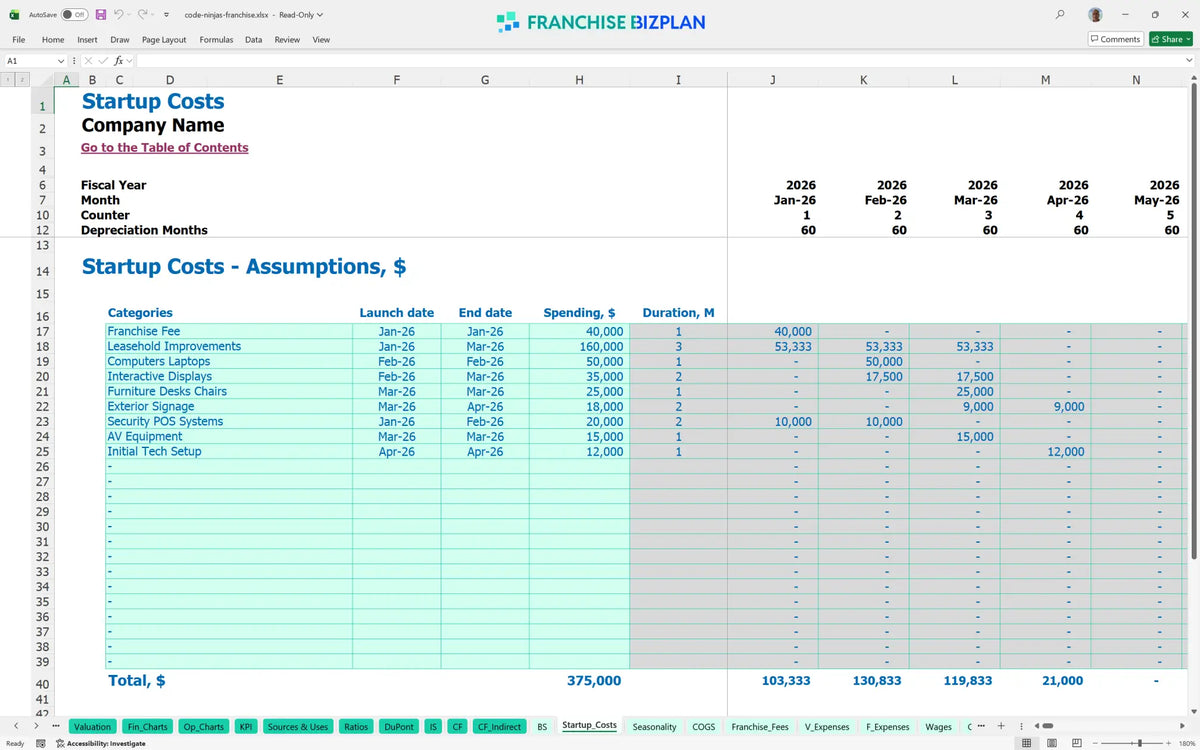Open the Page Layout ribbon tab
The height and width of the screenshot is (750, 1200).
[164, 40]
